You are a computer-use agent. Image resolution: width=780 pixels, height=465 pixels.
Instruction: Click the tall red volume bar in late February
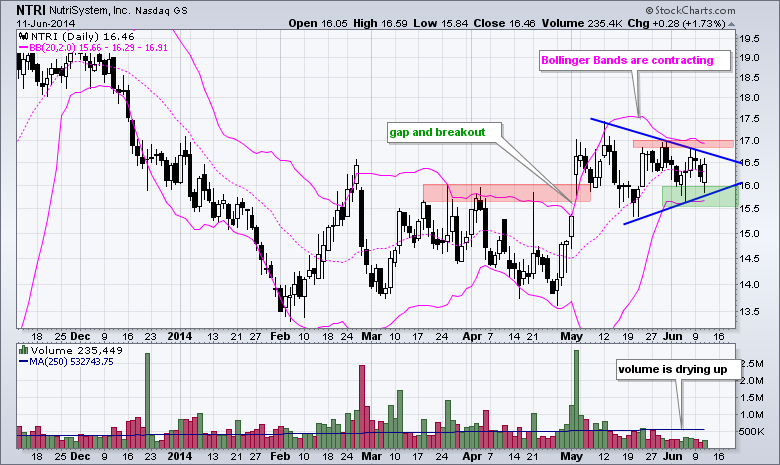point(362,407)
